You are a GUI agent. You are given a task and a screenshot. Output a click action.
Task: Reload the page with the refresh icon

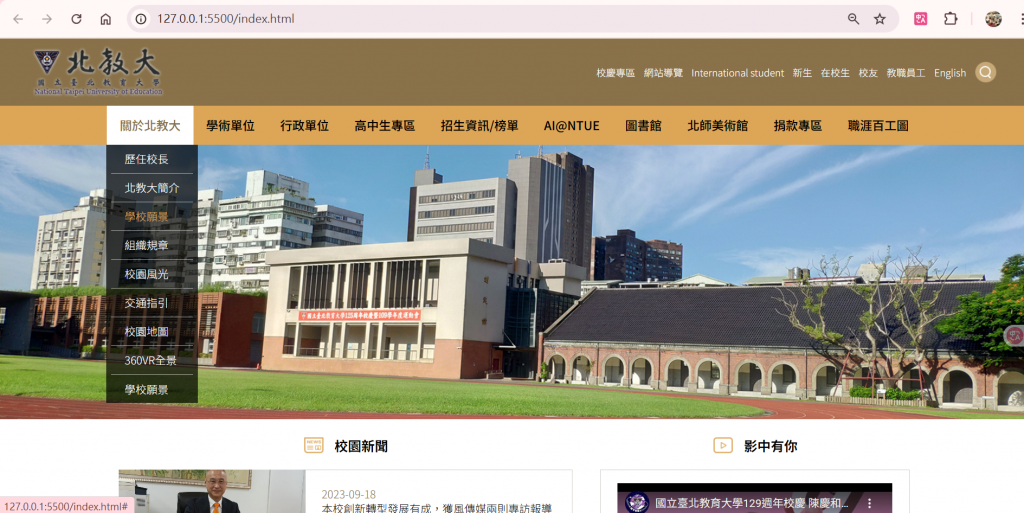[76, 19]
